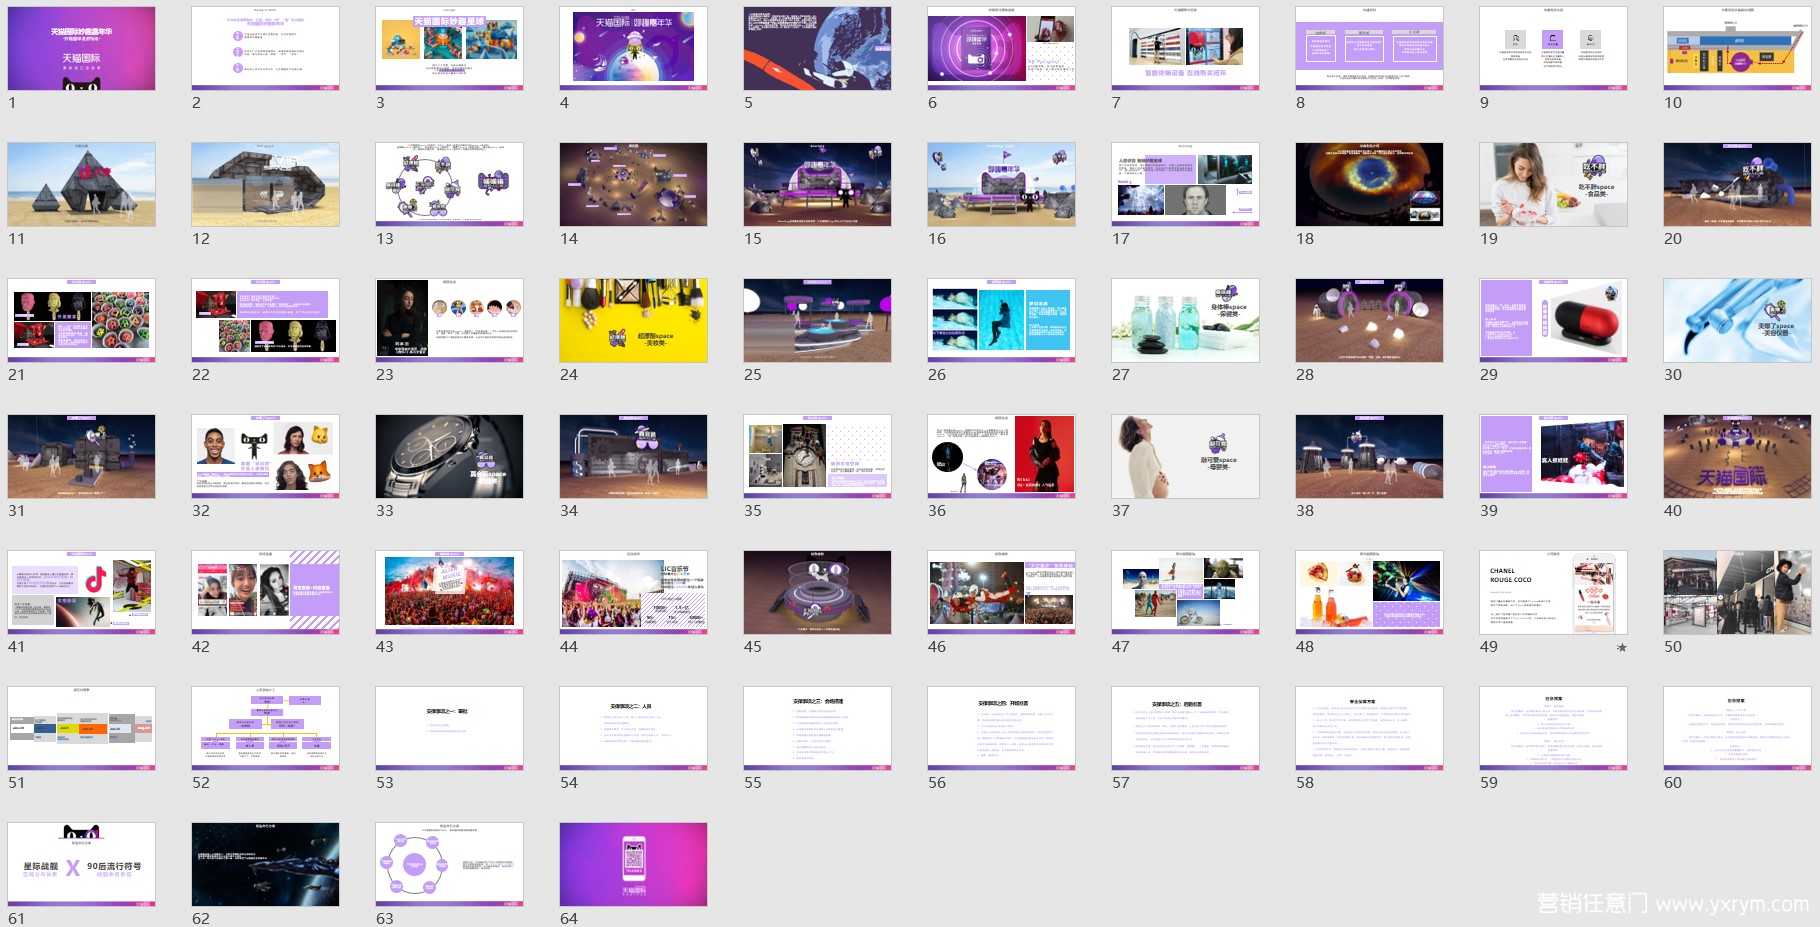Select slide 51 timeline chart thumbnail
The image size is (1820, 927).
[x=81, y=728]
